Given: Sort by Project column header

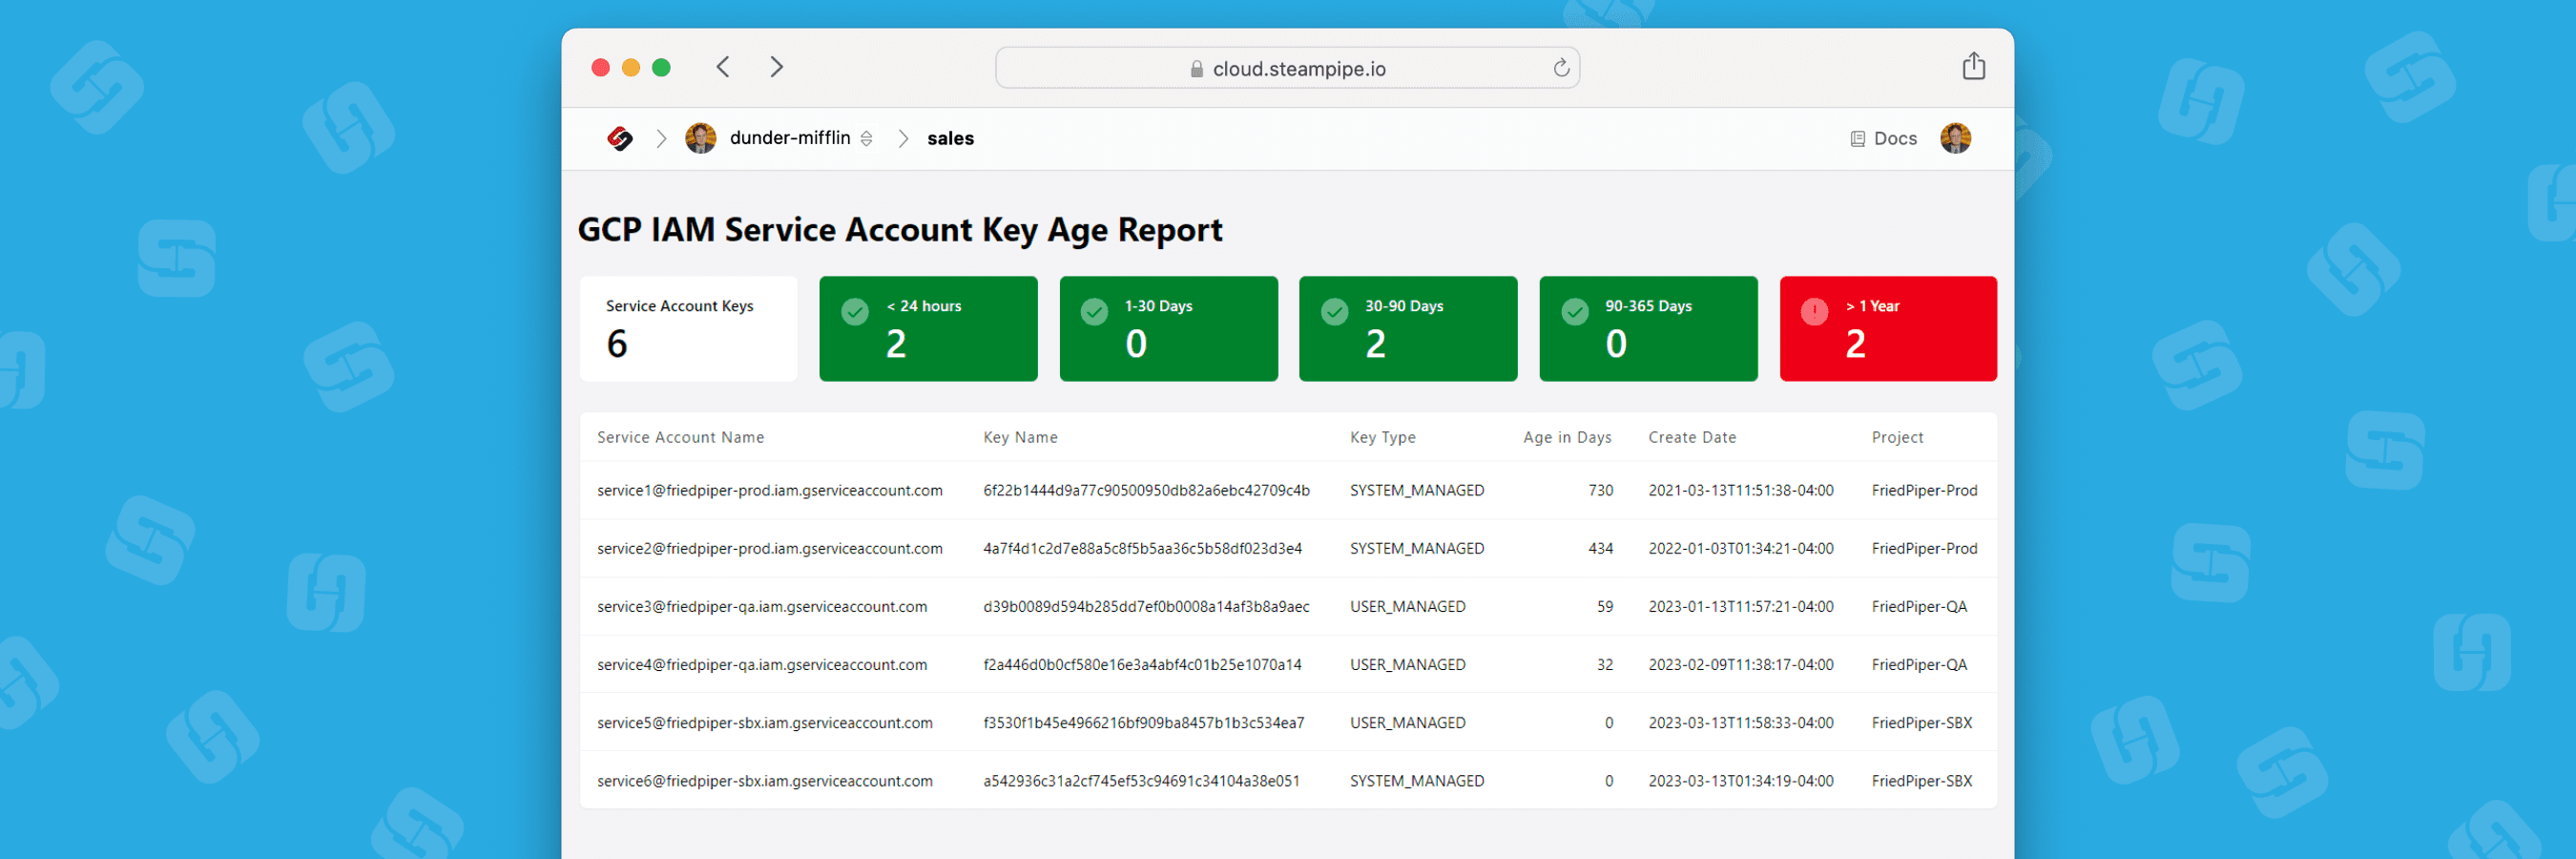Looking at the screenshot, I should click(1897, 437).
